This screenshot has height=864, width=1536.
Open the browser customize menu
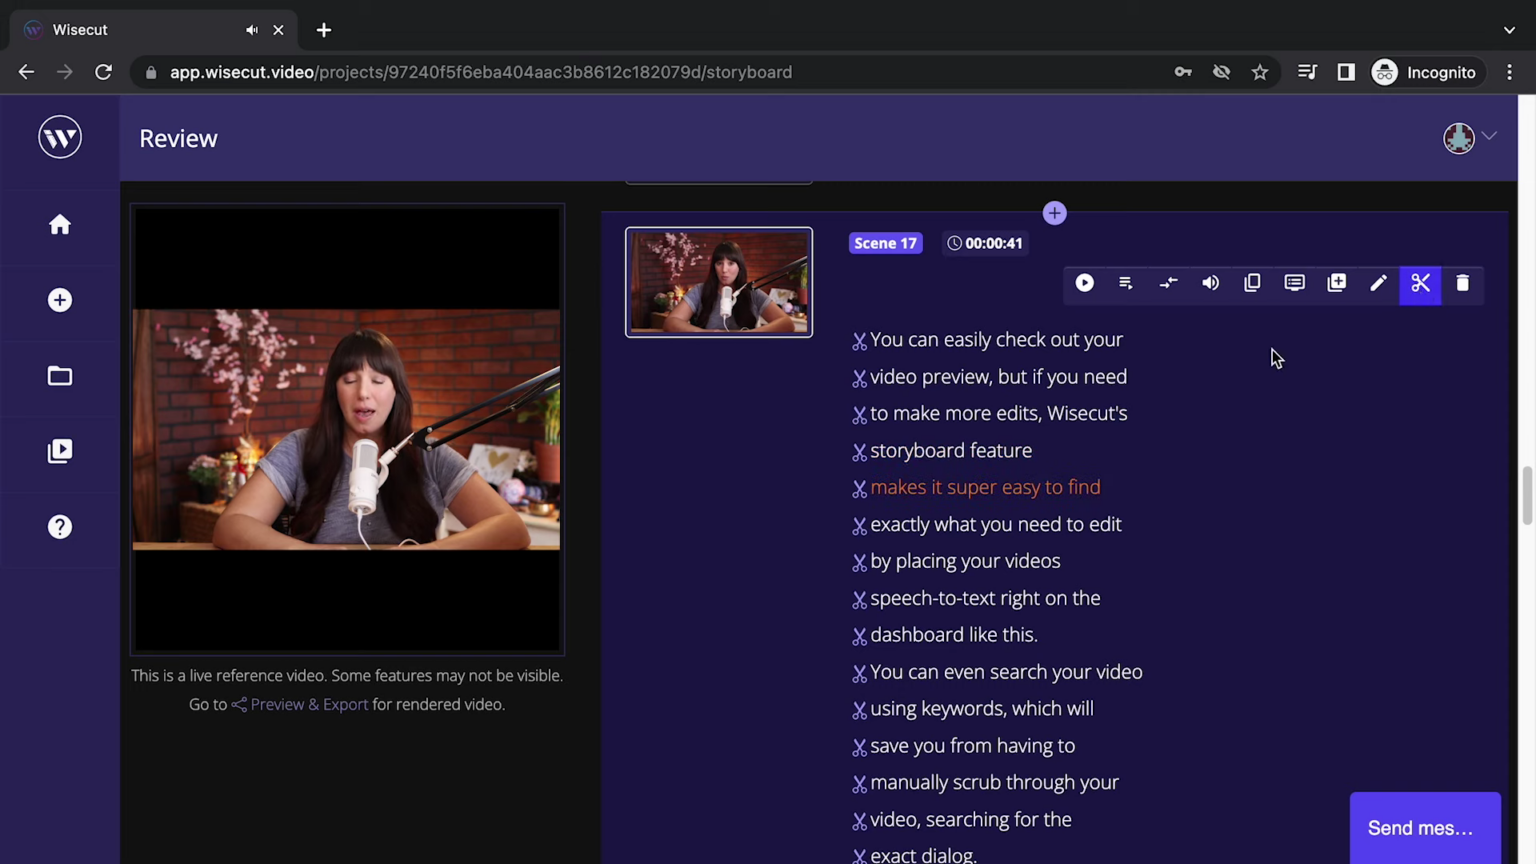[1510, 72]
